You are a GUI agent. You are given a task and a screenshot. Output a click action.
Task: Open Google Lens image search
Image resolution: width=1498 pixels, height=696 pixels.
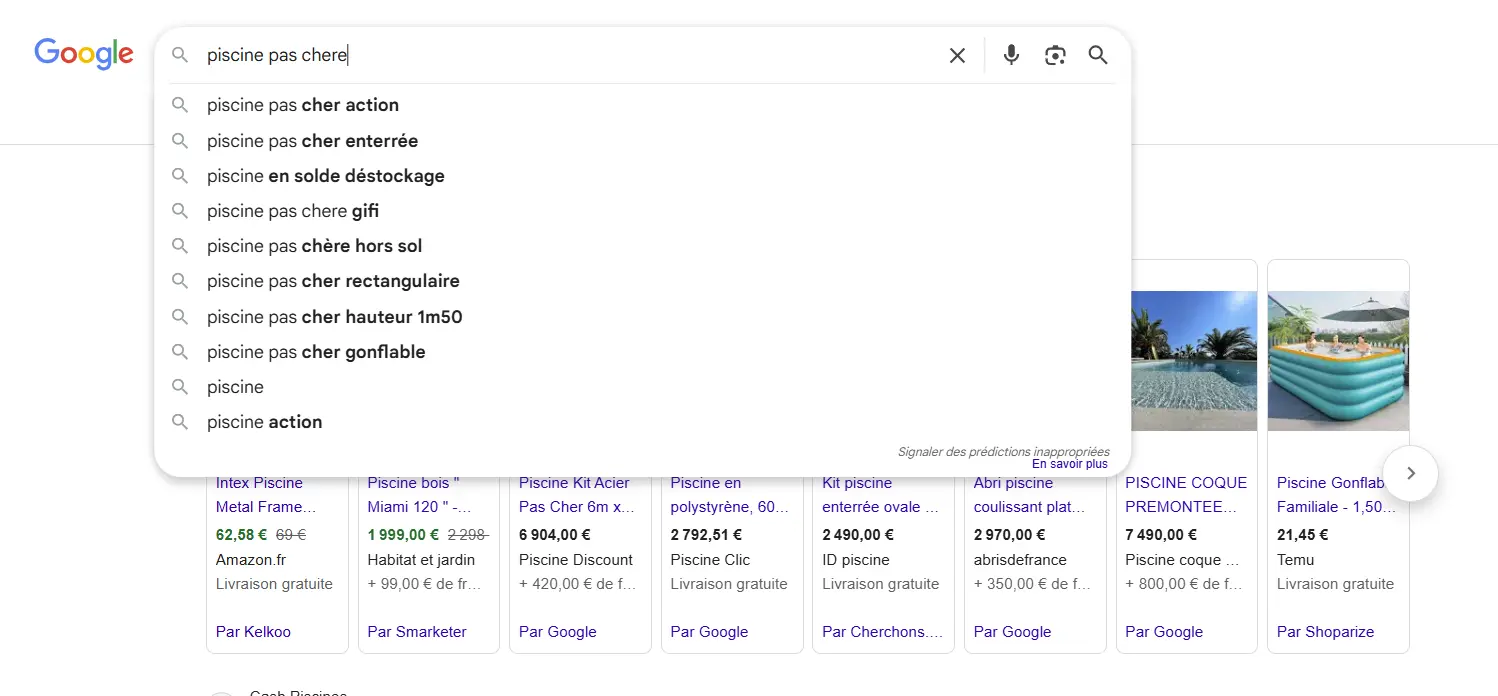pos(1055,56)
